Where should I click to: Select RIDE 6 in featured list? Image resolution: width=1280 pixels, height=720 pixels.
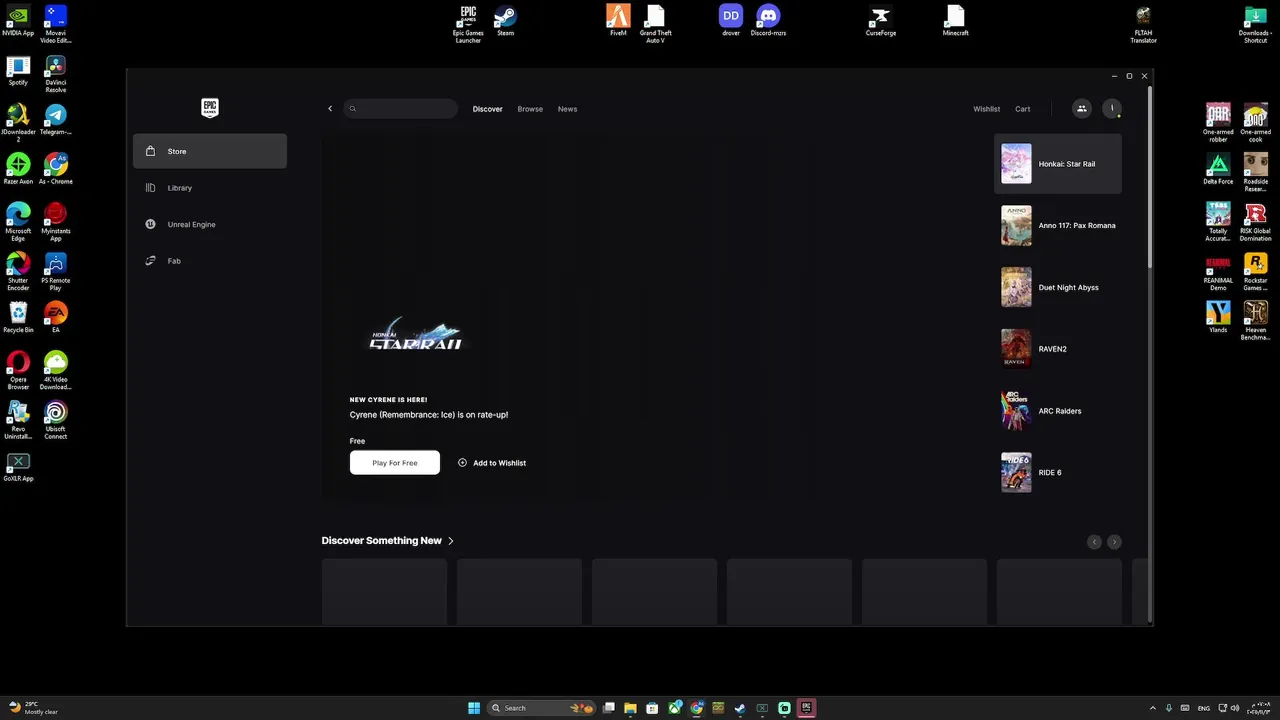1058,473
